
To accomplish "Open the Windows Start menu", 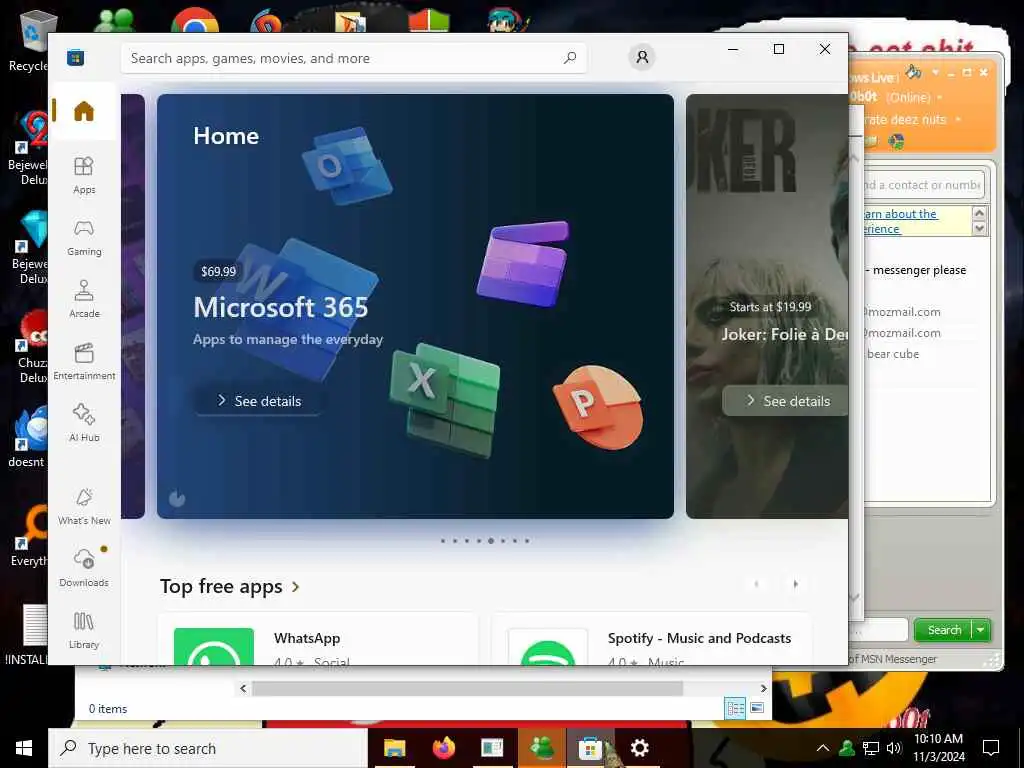I will (24, 748).
